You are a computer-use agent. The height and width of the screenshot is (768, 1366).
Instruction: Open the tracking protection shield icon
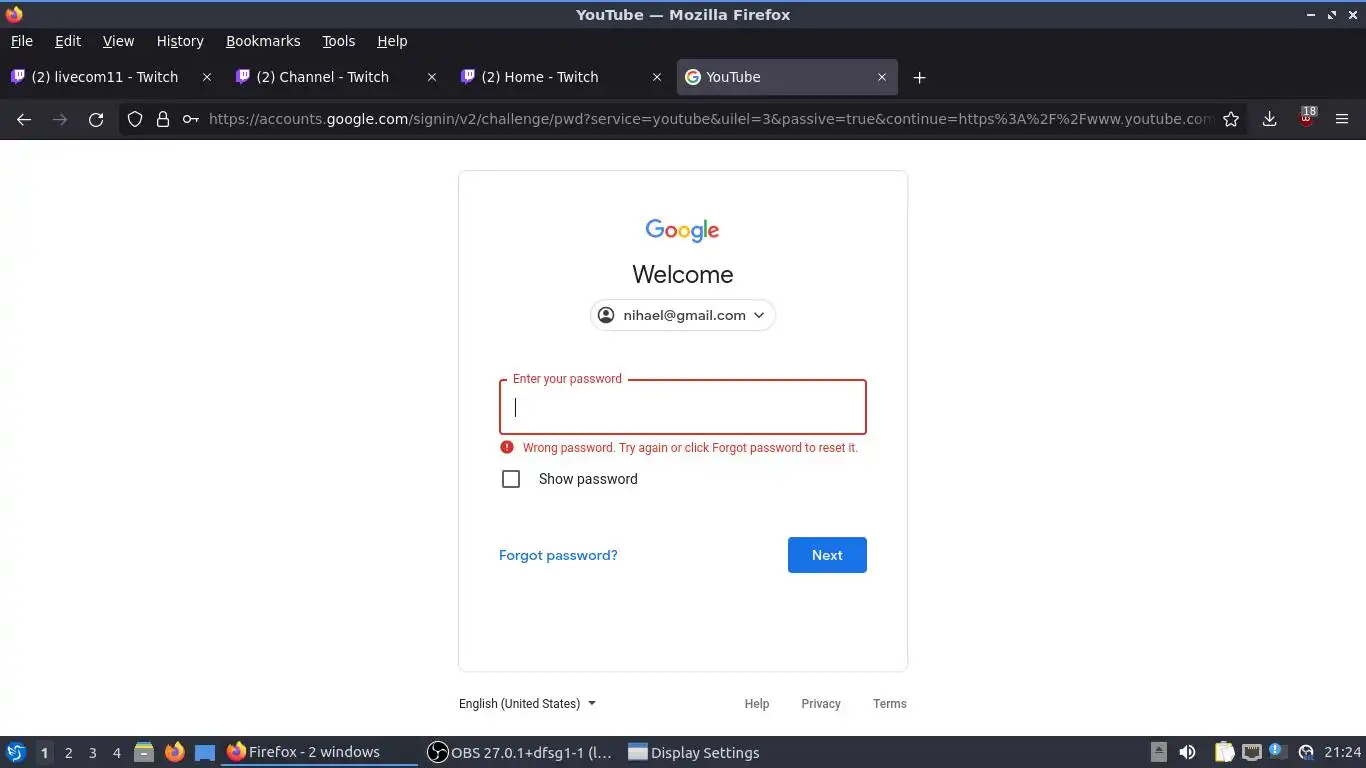[x=135, y=119]
